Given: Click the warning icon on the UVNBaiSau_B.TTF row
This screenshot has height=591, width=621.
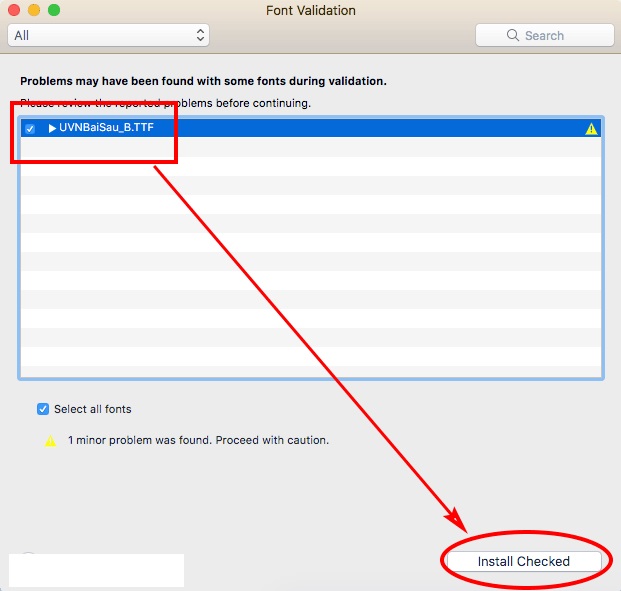Looking at the screenshot, I should [x=591, y=129].
